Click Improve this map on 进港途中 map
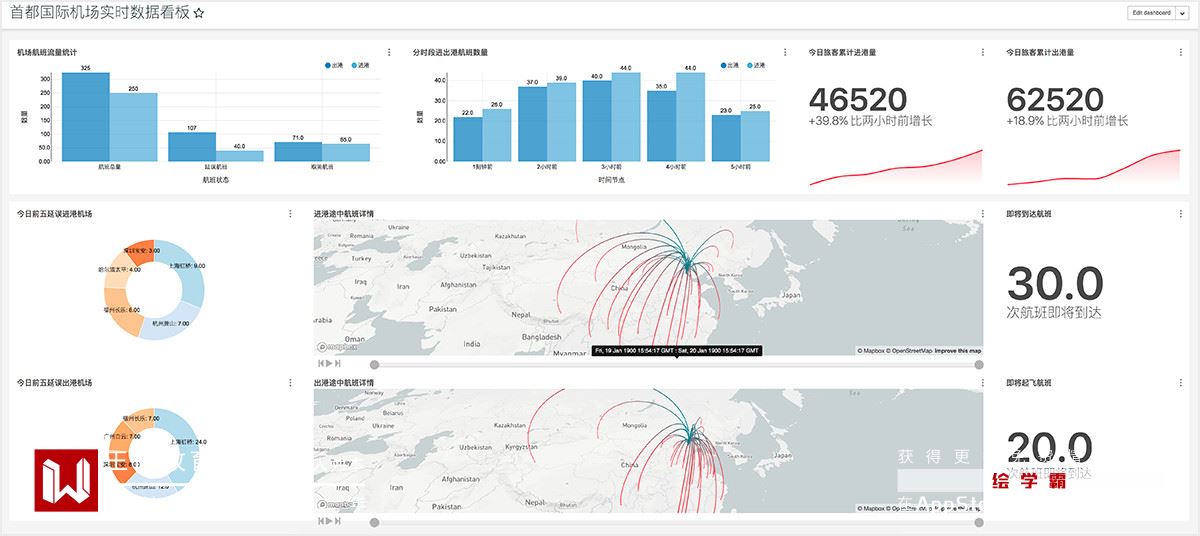 [x=958, y=351]
